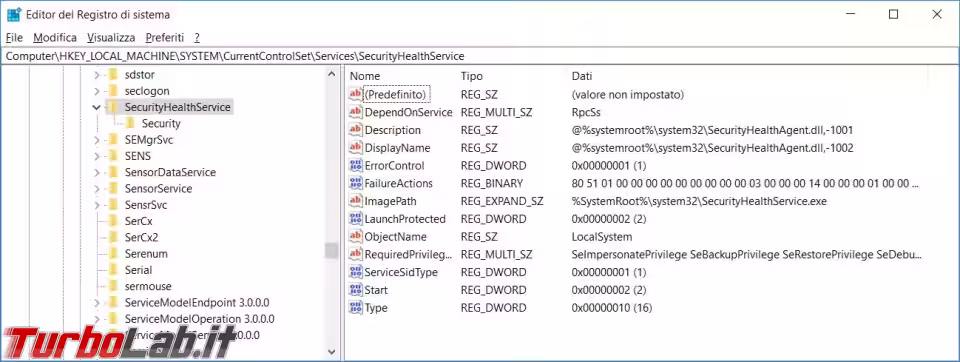Click the tree vertical scrollbar thumb
960x362 pixels.
pos(332,251)
